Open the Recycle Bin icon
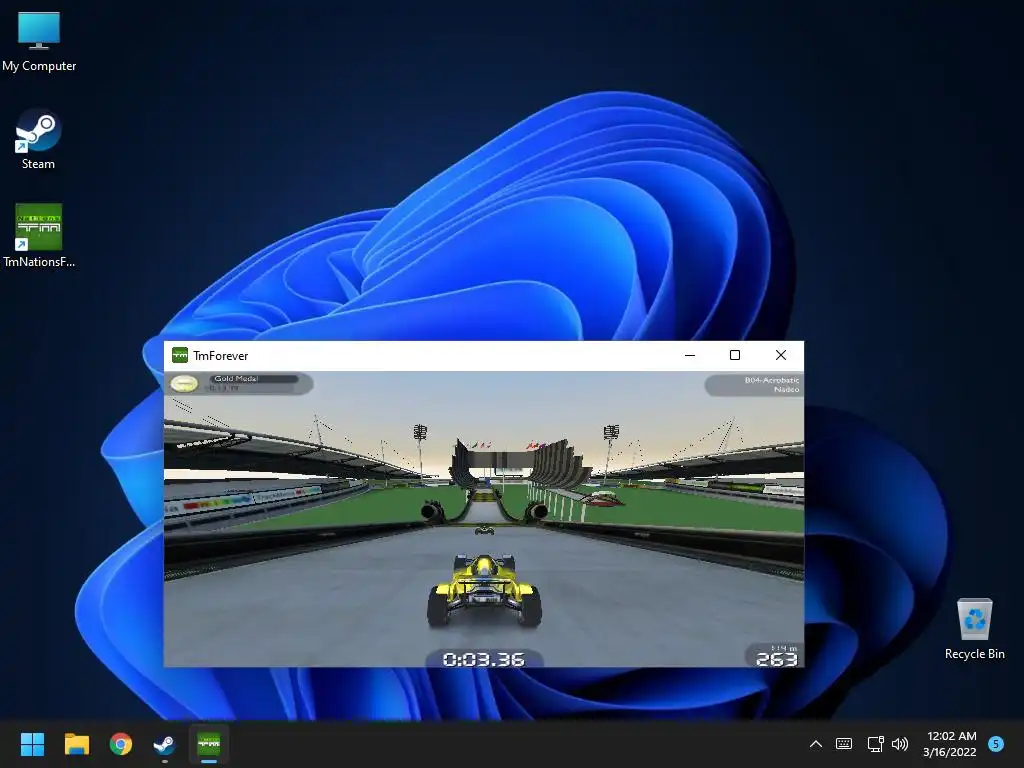This screenshot has width=1024, height=768. point(974,629)
